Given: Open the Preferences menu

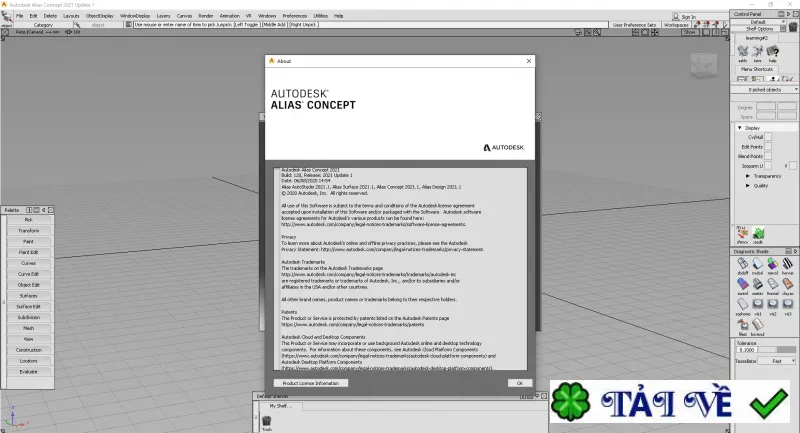Looking at the screenshot, I should pyautogui.click(x=295, y=16).
